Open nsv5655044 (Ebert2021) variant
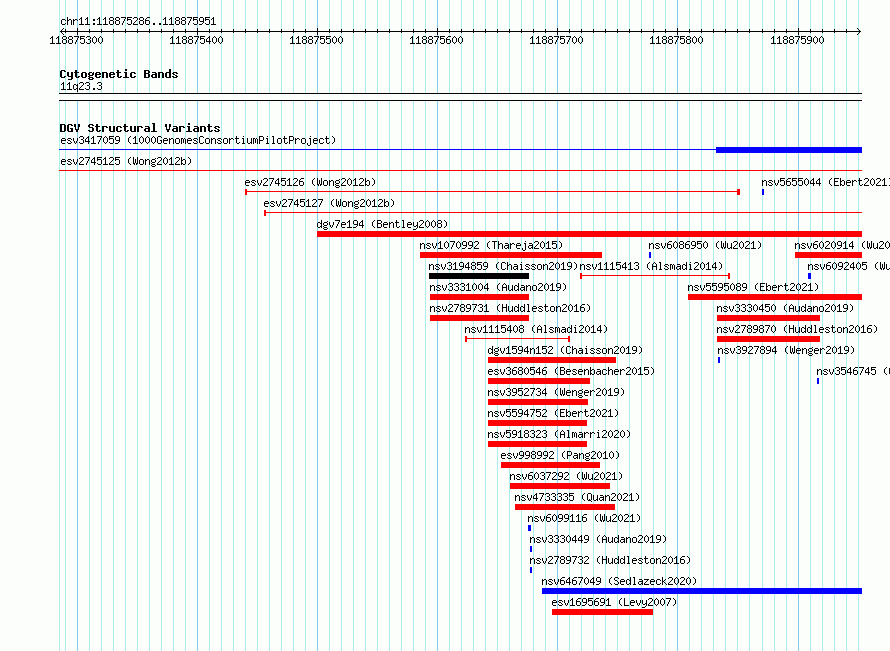 (825, 182)
